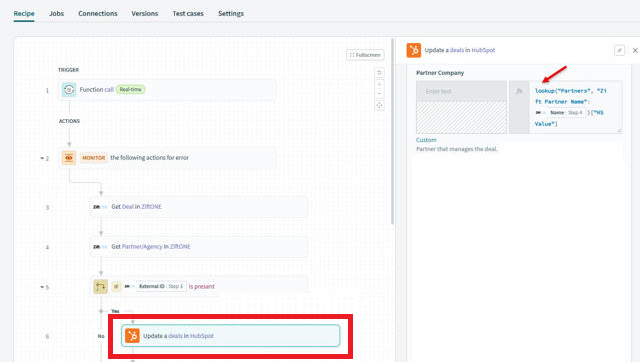Viewport: 640px width, 362px height.
Task: Click the Real-time badge on trigger
Action: pyautogui.click(x=130, y=89)
